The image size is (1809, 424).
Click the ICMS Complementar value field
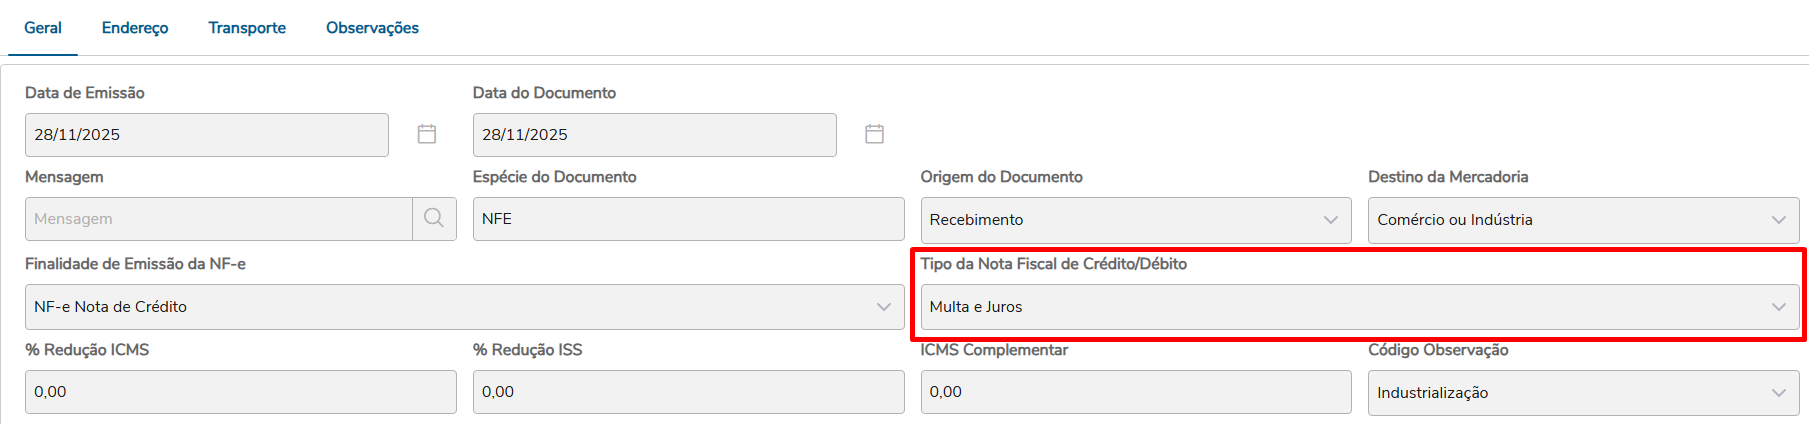click(x=1135, y=392)
